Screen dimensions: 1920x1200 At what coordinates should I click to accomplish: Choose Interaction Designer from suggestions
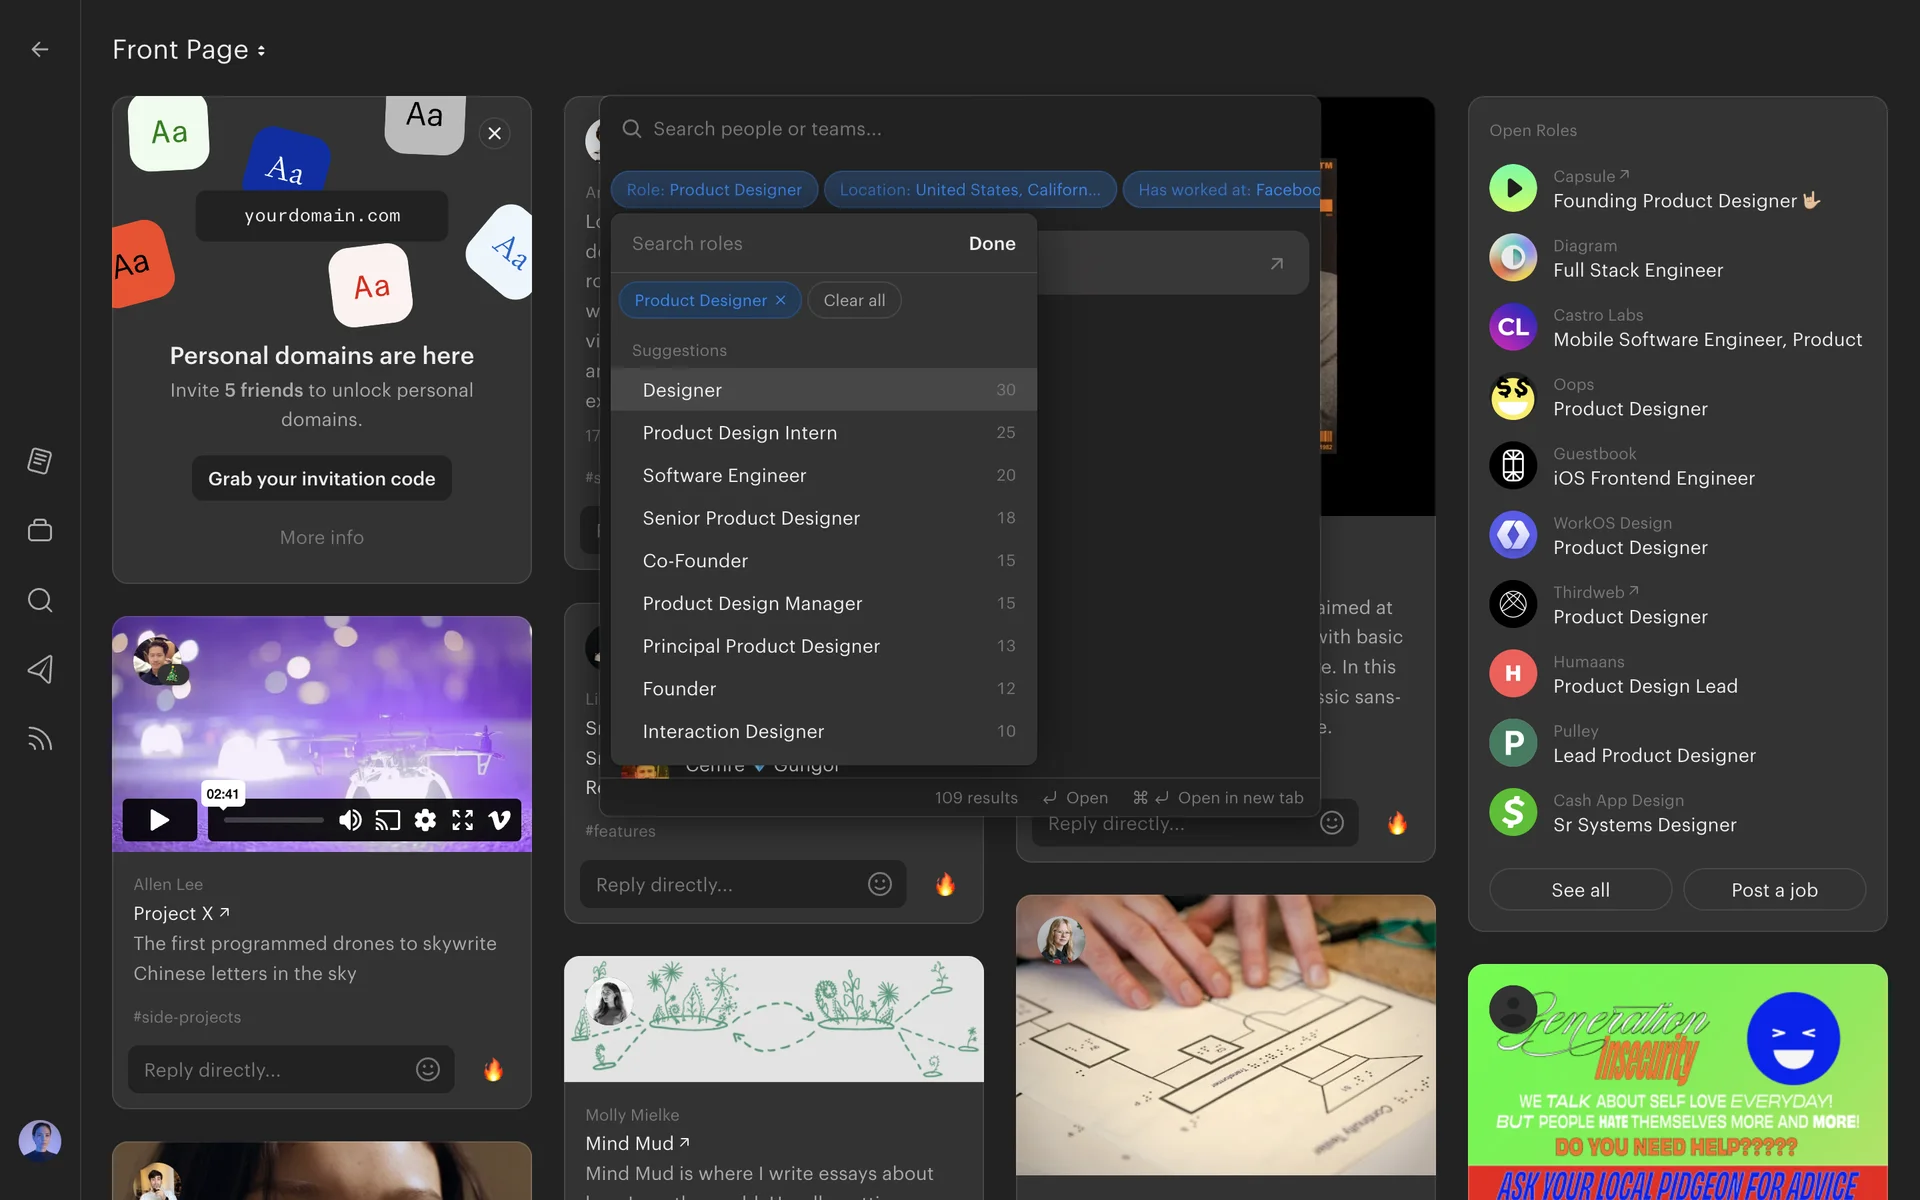point(733,731)
